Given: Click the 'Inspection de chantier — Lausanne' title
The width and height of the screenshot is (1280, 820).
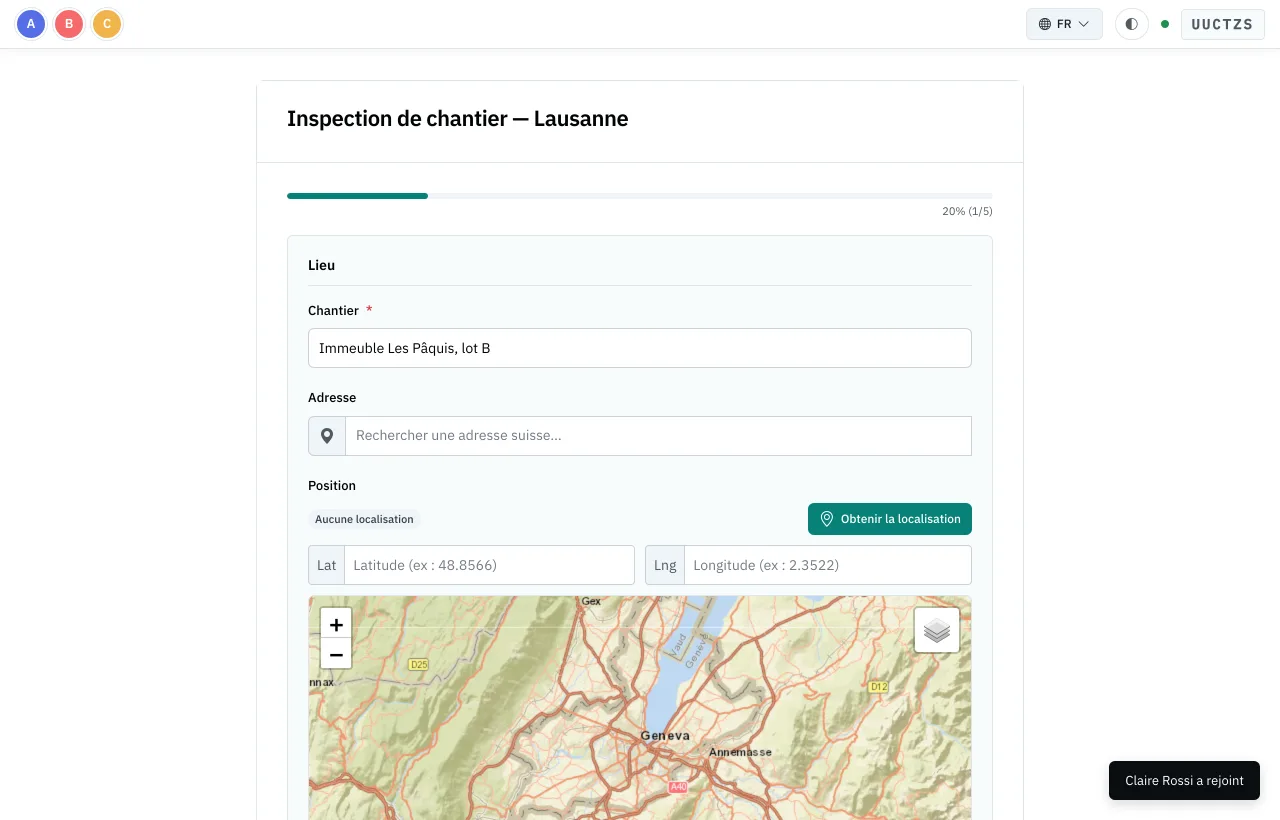Looking at the screenshot, I should 458,119.
